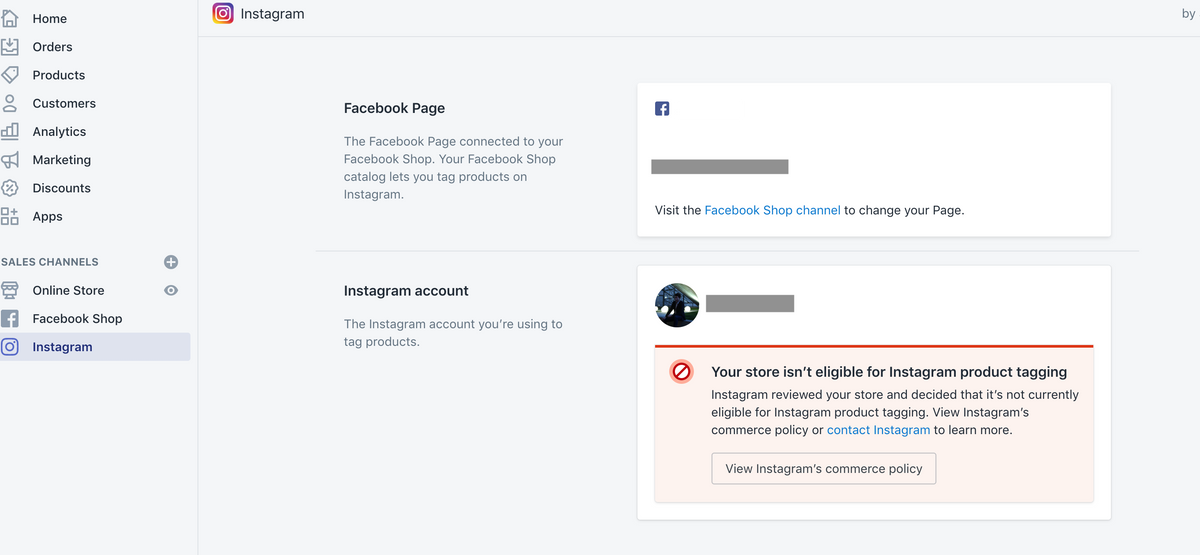Click the Facebook Shop sidebar icon
Screen dimensions: 1200x555
pos(10,319)
